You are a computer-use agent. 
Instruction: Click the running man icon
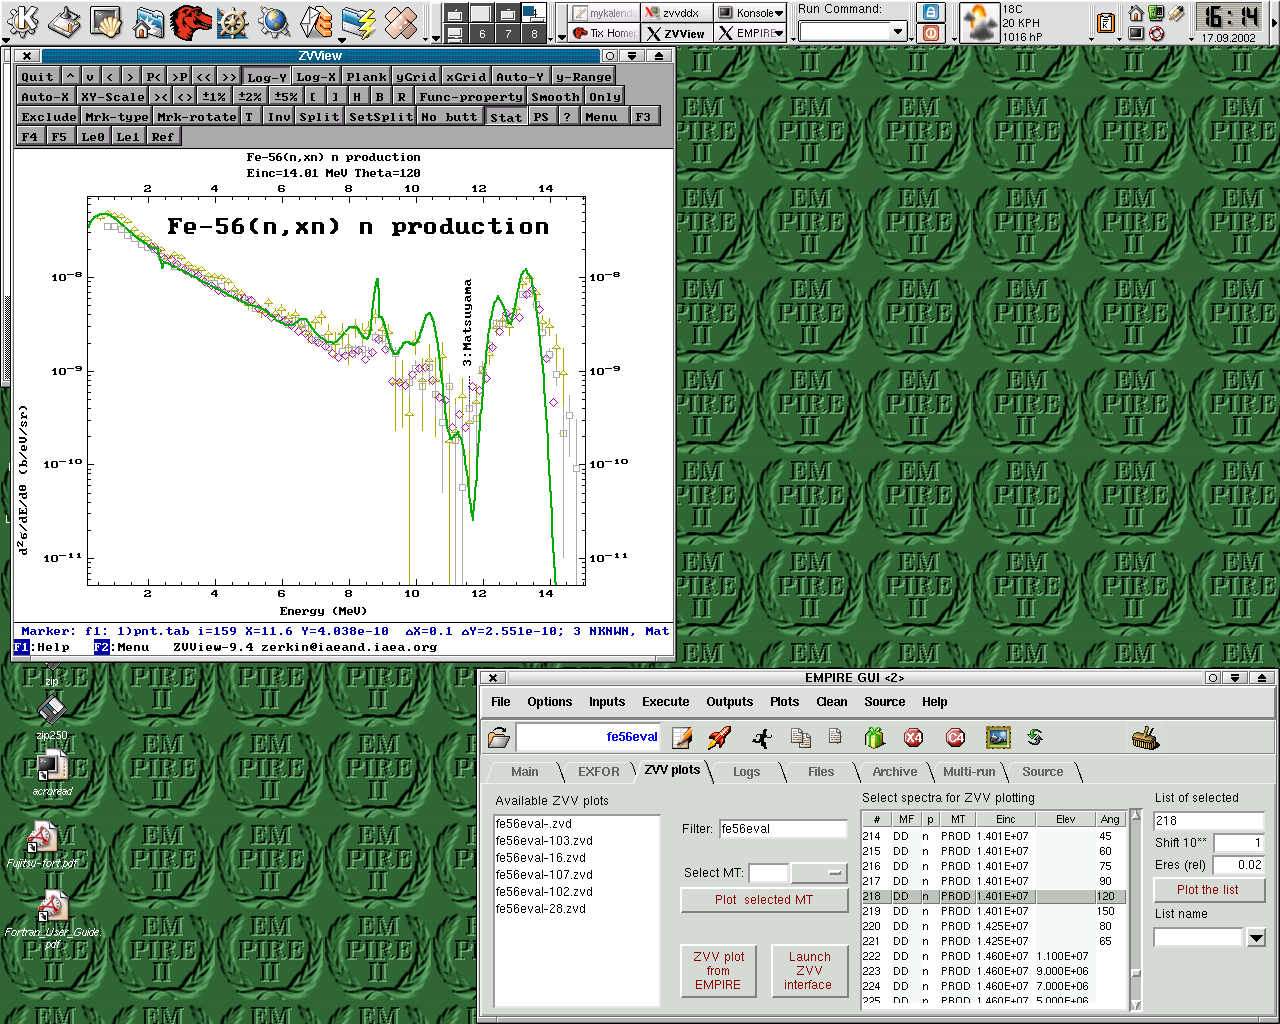click(762, 738)
